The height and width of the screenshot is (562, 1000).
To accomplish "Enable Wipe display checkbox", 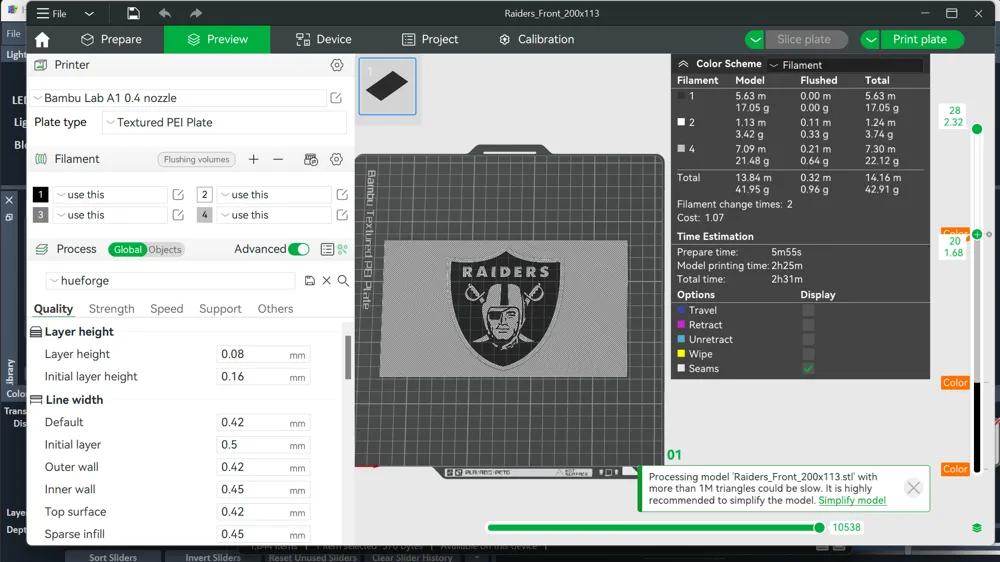I will click(808, 354).
